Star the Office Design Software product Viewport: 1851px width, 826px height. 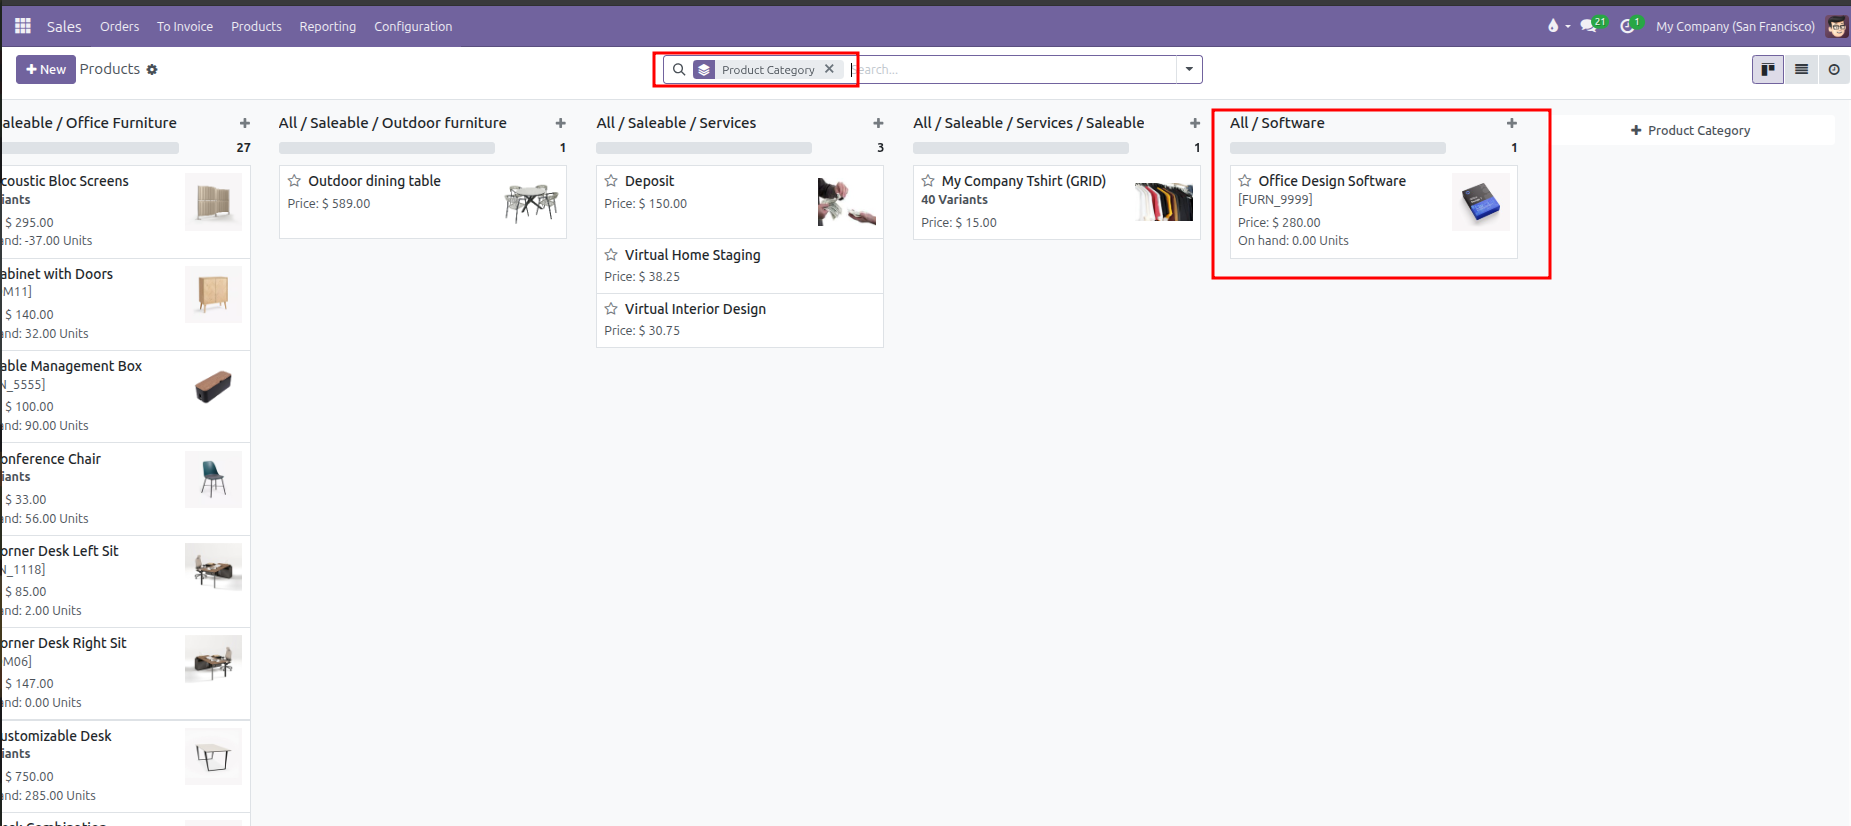pyautogui.click(x=1245, y=181)
